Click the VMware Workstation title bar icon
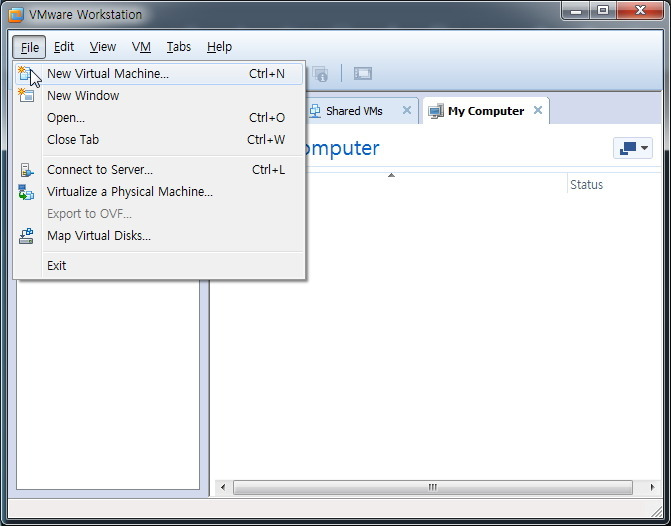 pos(16,14)
